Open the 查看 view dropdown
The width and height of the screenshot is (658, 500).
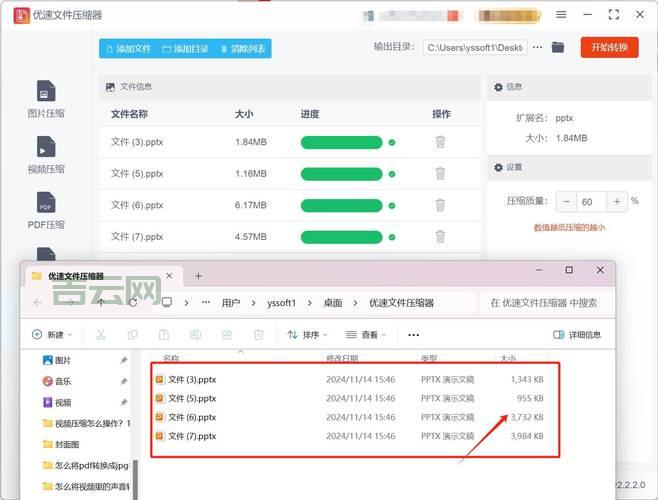(x=366, y=335)
